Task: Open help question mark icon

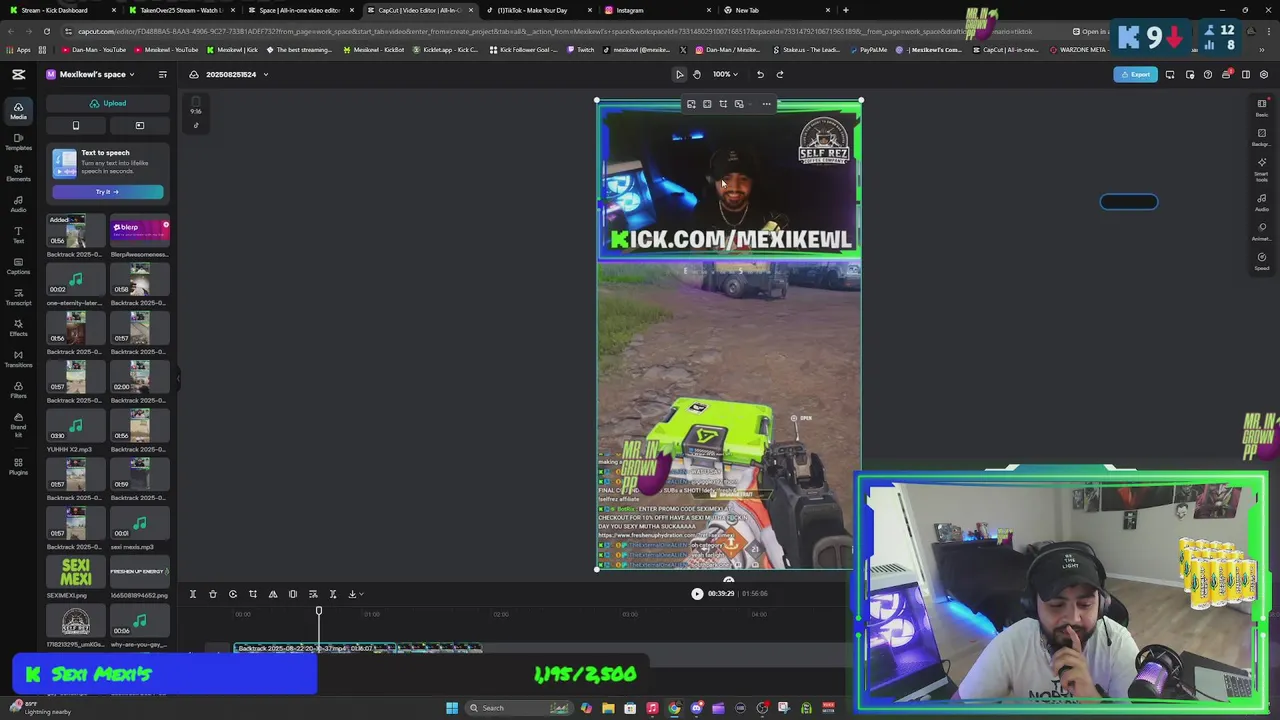Action: pyautogui.click(x=1208, y=74)
